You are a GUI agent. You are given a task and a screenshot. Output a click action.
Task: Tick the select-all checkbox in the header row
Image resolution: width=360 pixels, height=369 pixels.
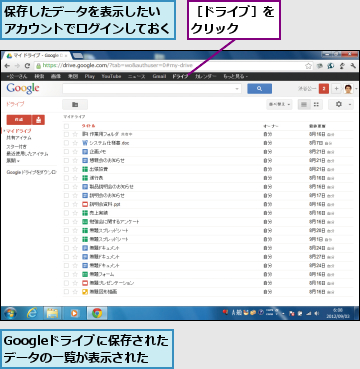point(66,126)
